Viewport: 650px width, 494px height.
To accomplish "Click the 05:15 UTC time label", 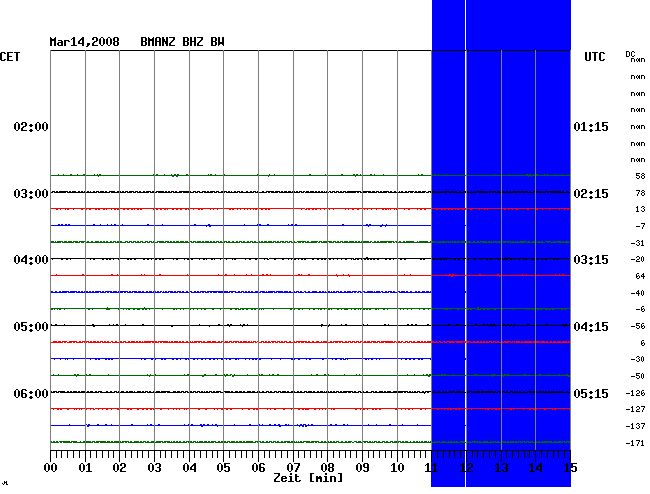I will point(591,393).
